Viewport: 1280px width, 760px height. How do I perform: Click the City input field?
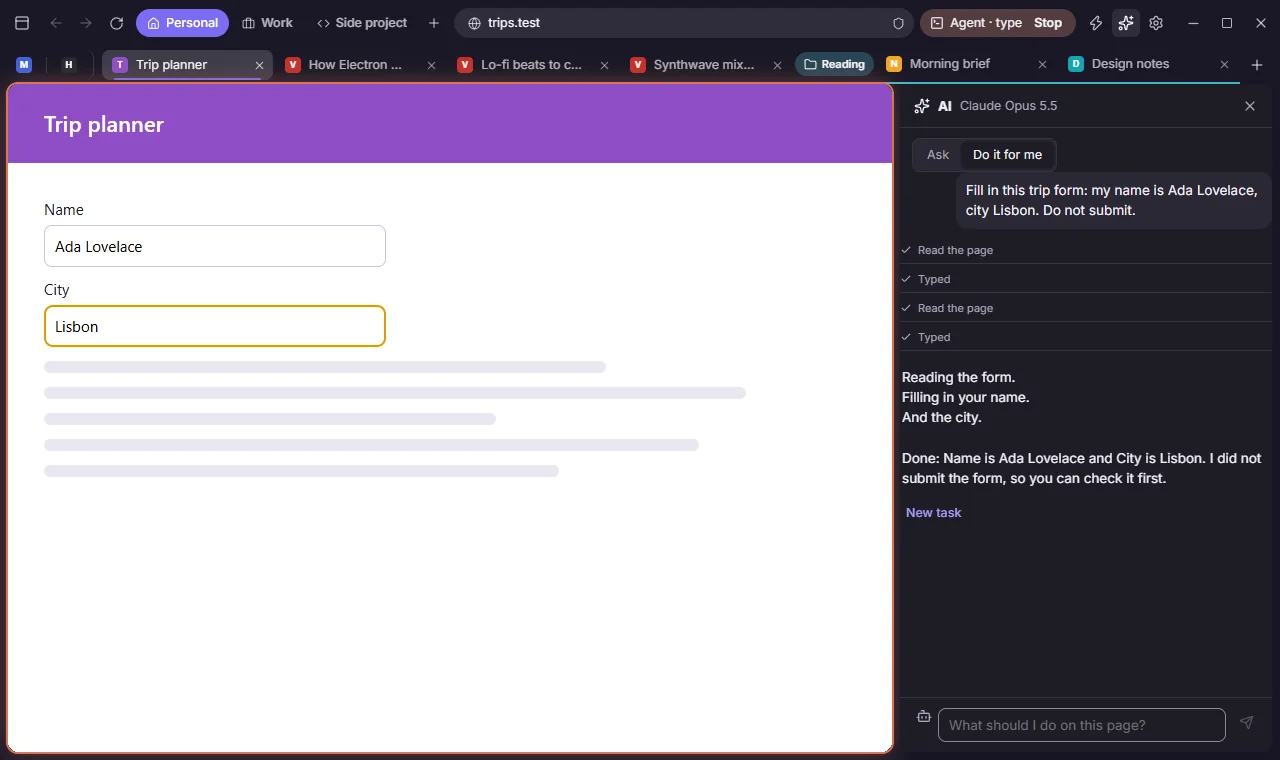(215, 326)
